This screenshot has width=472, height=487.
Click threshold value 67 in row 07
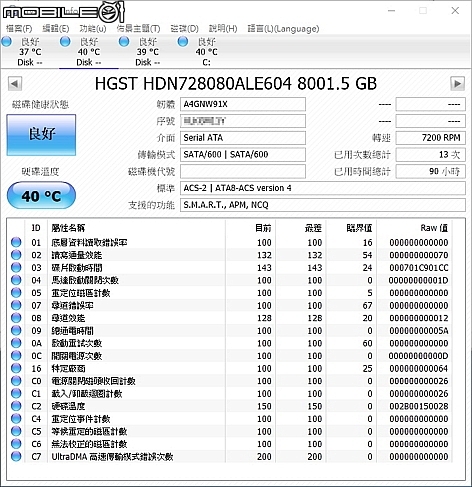367,306
